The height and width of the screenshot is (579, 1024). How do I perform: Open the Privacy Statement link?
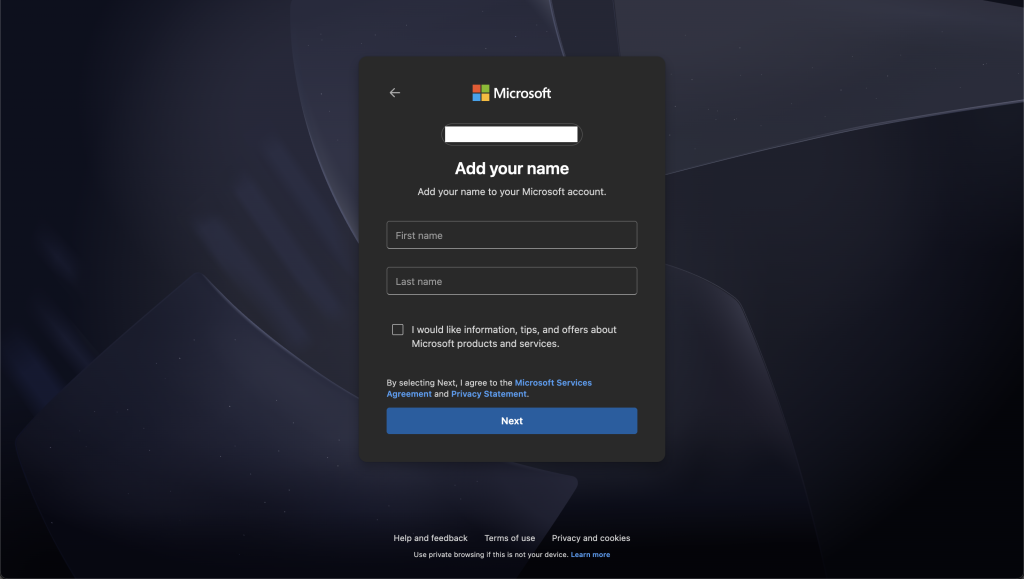pos(488,394)
